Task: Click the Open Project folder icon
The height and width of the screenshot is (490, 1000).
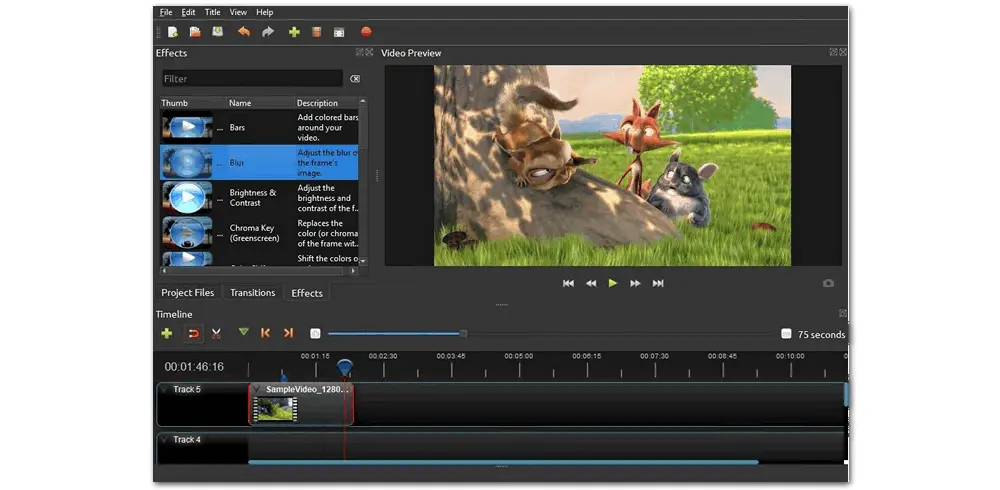Action: coord(195,32)
